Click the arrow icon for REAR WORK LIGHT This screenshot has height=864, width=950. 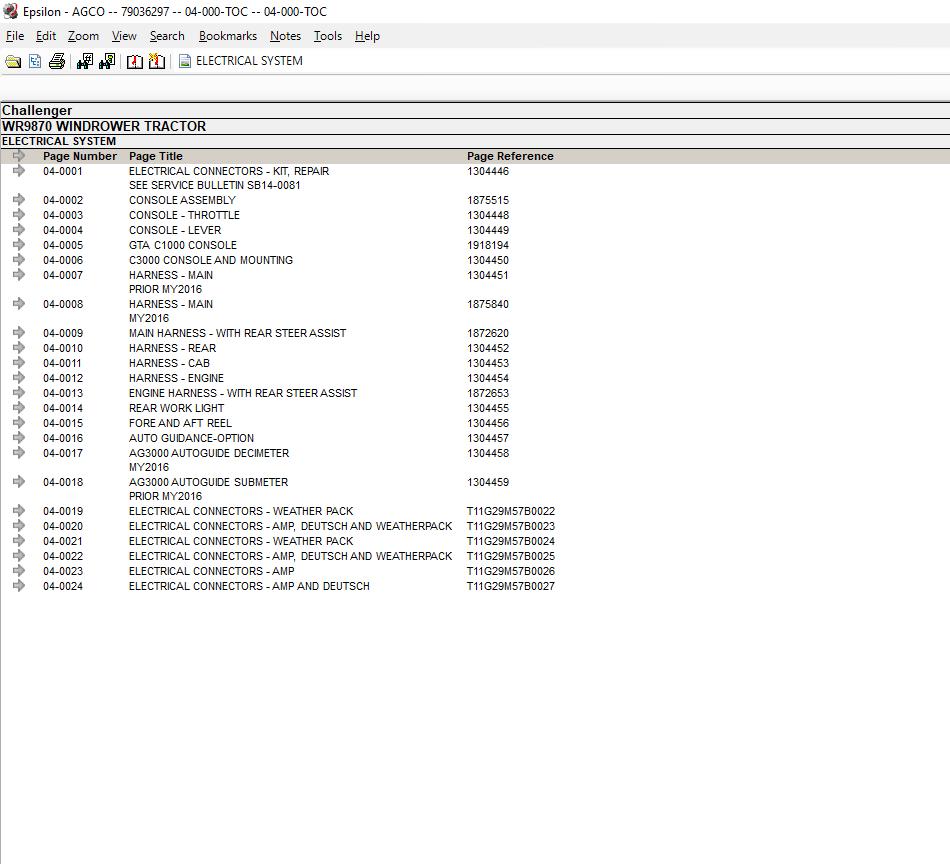(19, 408)
